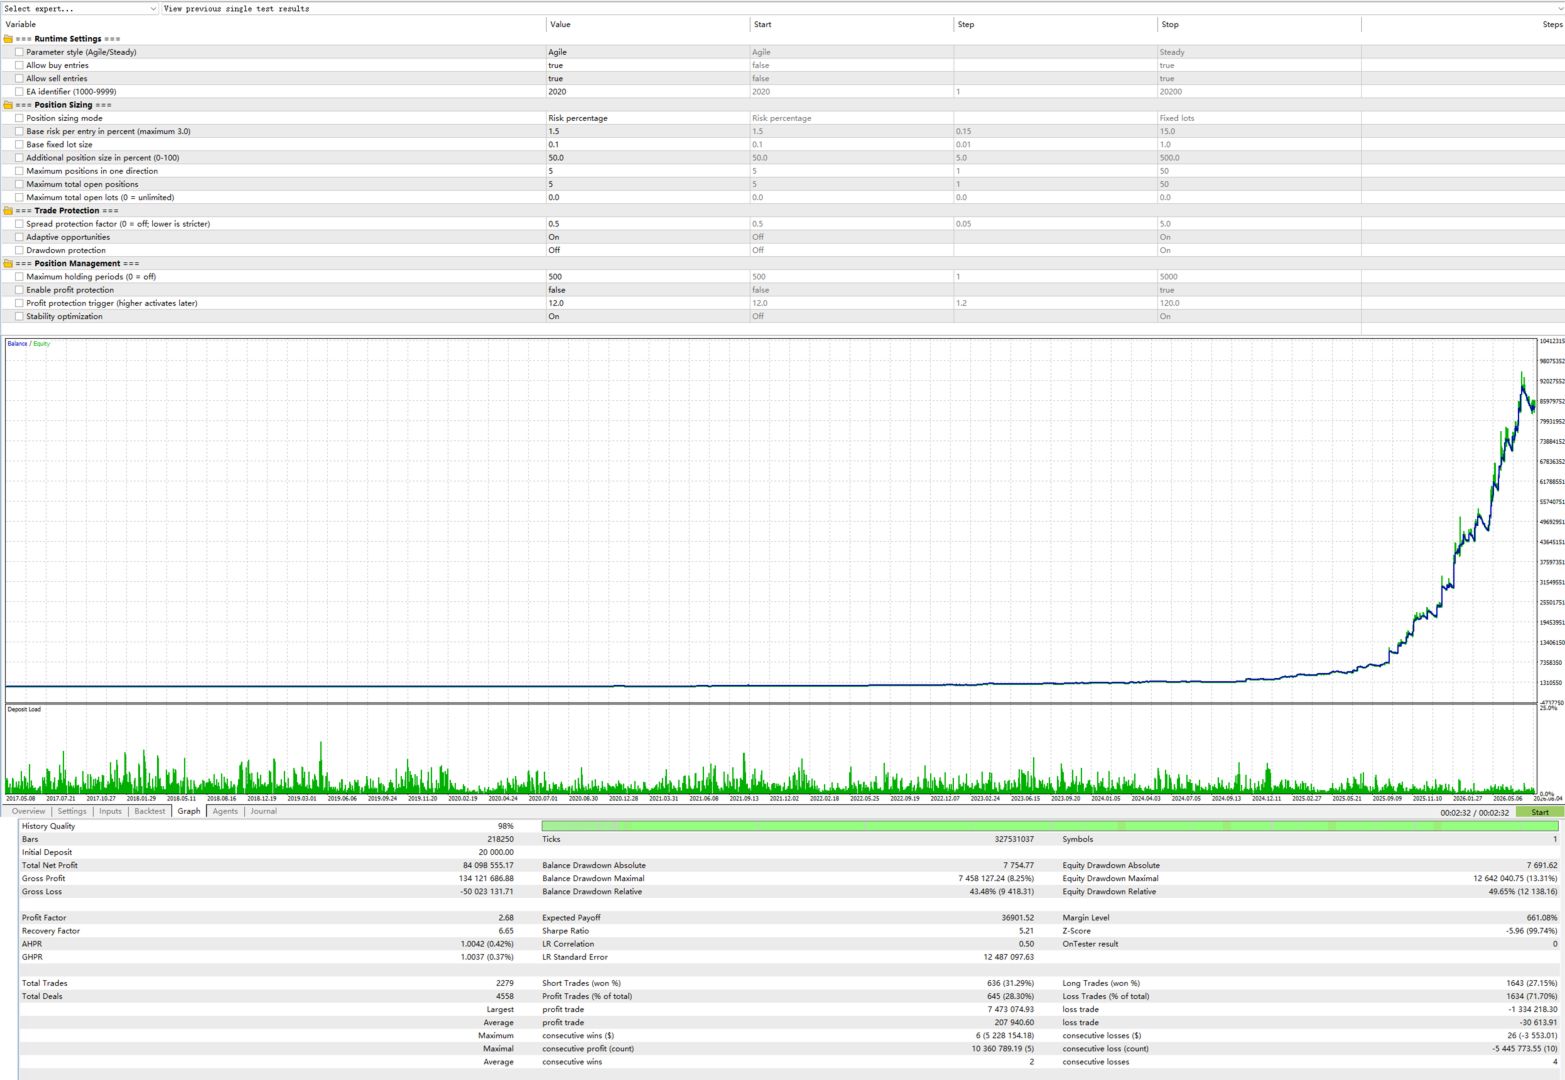Tick the Base fixed lot size checkbox

[x=19, y=144]
